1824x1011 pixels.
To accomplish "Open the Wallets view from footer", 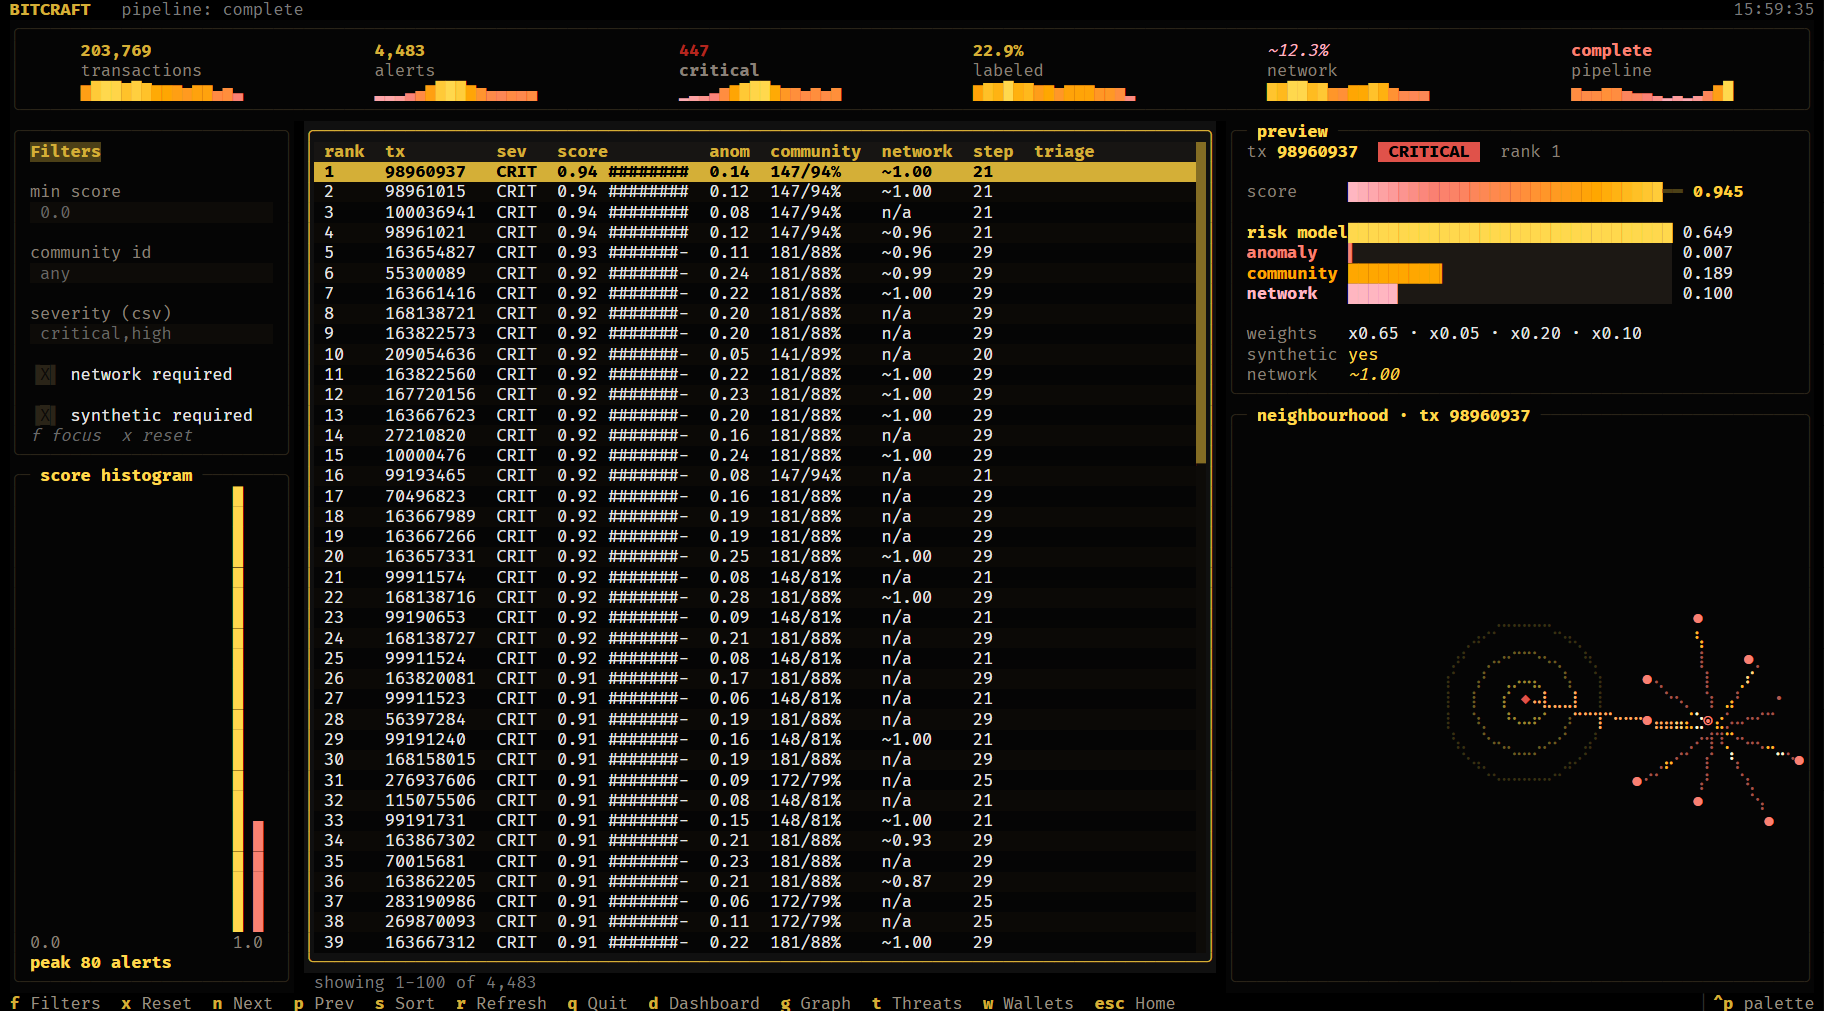I will pyautogui.click(x=1028, y=1002).
